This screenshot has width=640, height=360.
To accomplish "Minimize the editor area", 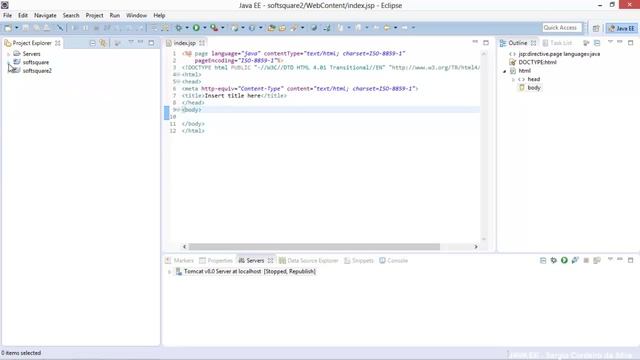I will coord(475,42).
